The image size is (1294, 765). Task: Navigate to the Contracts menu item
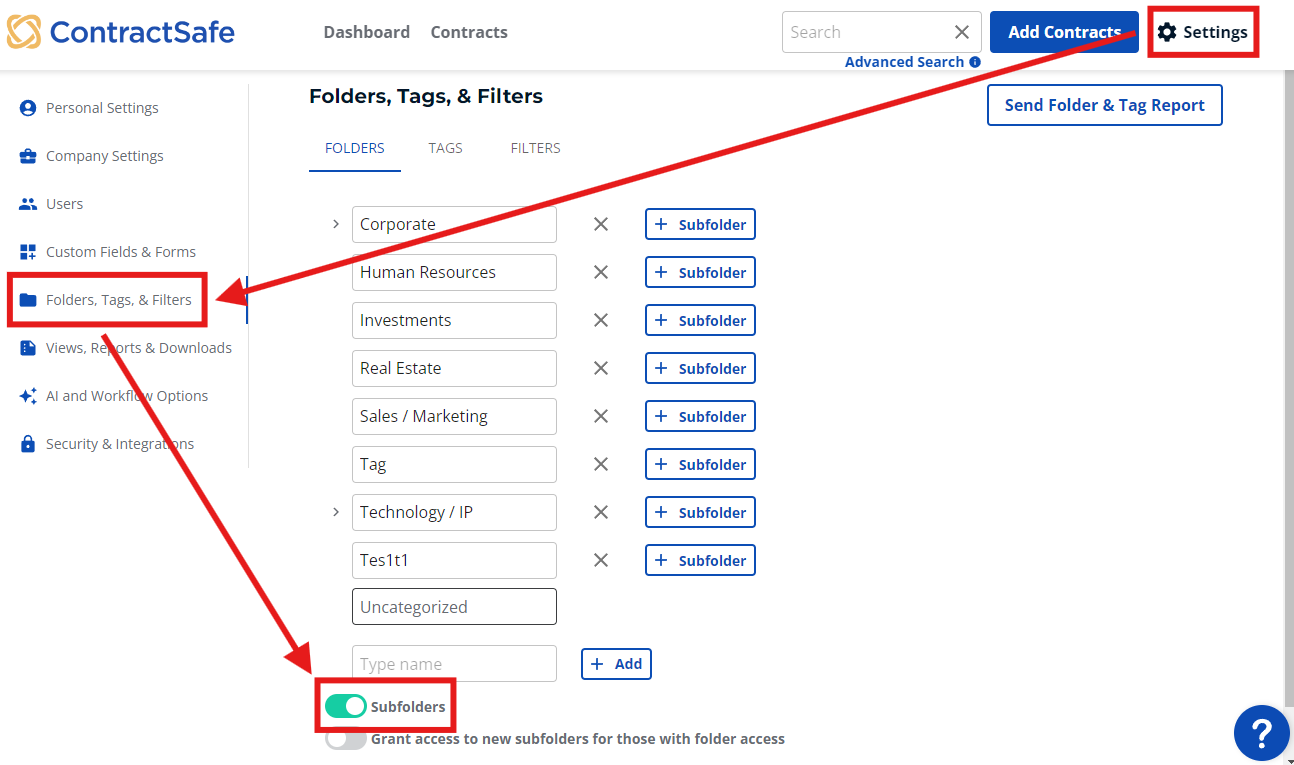[x=468, y=31]
